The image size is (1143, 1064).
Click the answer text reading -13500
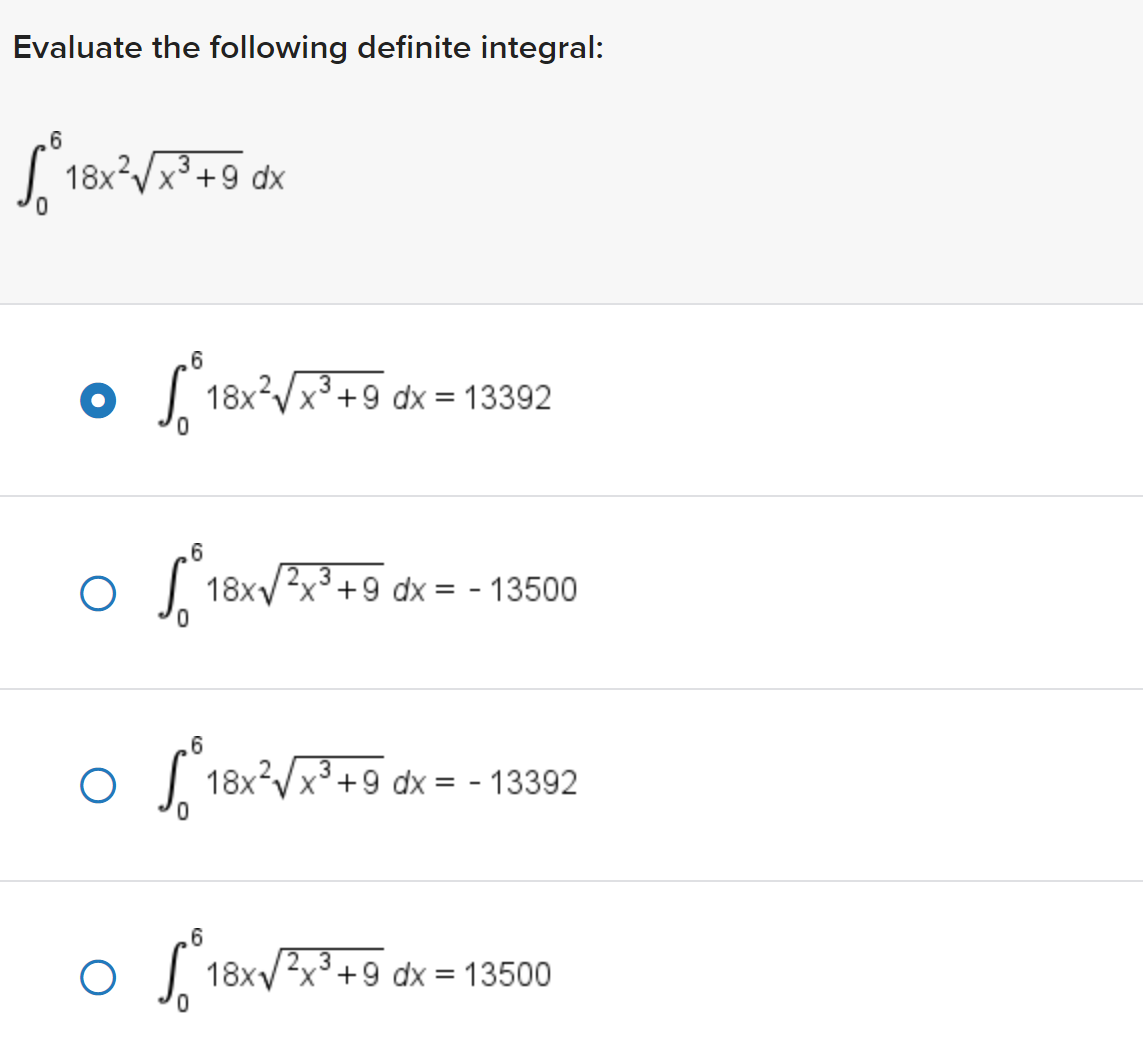[x=524, y=590]
